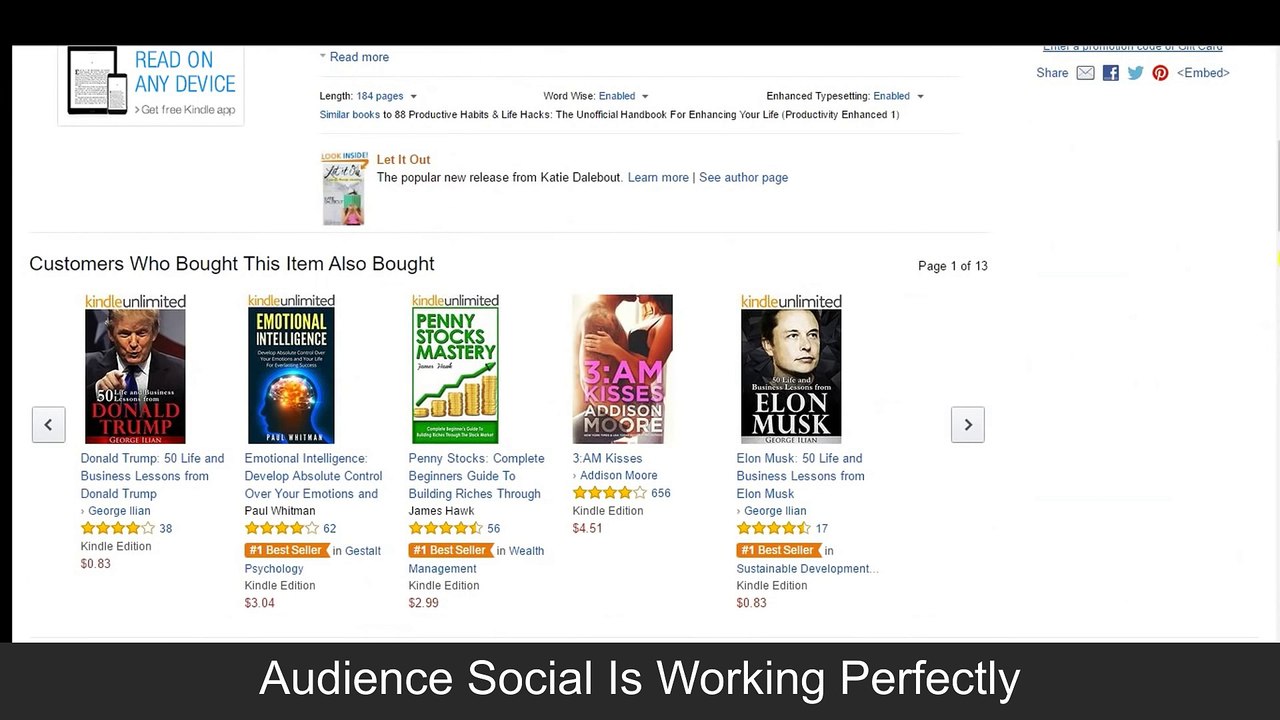Open the Kindle device reading app image

(x=151, y=84)
